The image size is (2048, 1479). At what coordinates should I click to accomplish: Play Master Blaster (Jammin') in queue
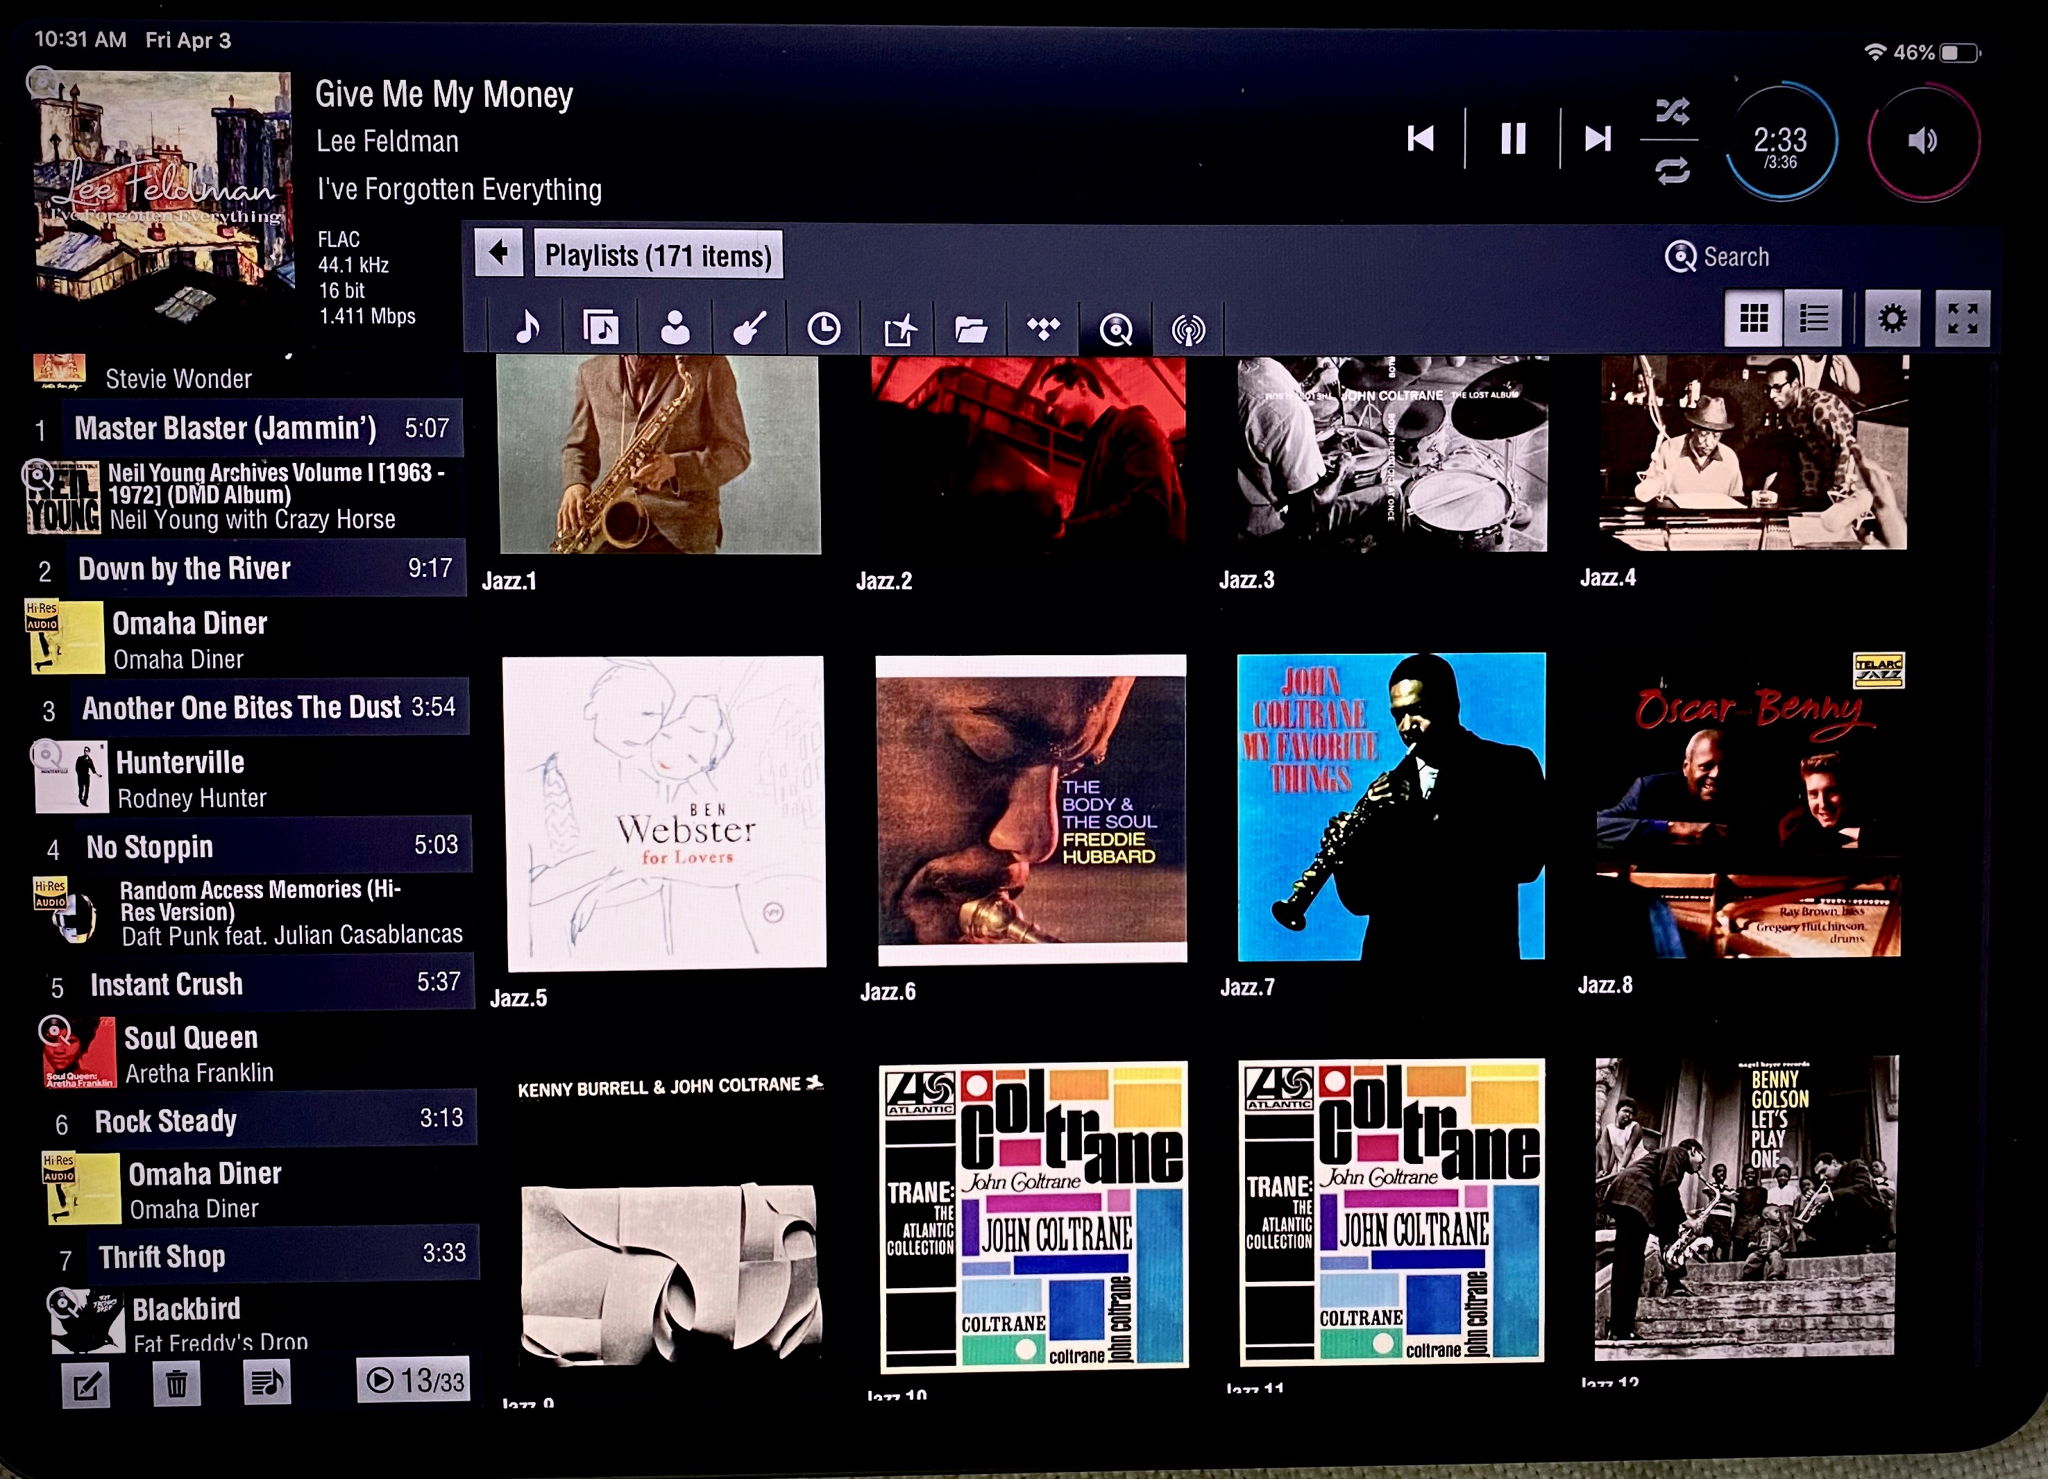[x=262, y=428]
